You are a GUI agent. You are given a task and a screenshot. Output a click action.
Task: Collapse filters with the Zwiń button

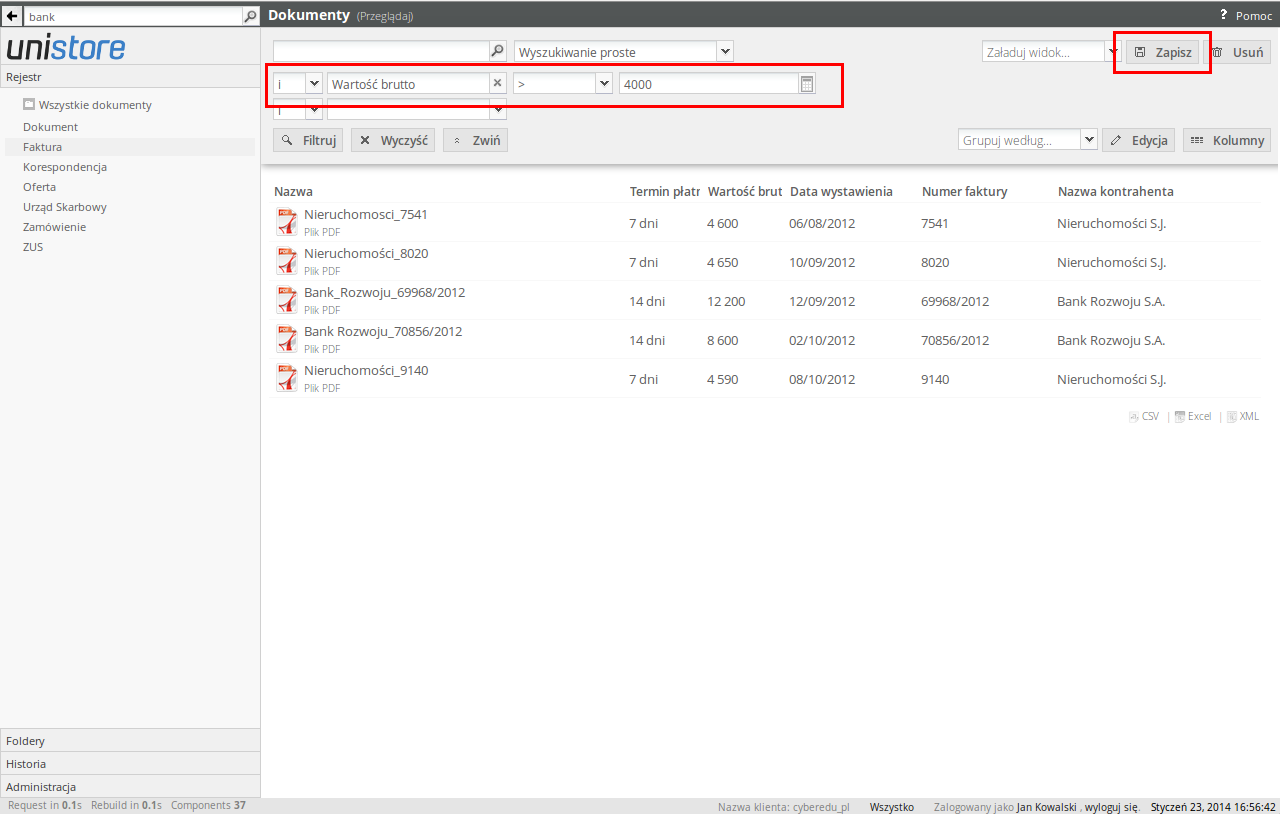[475, 140]
